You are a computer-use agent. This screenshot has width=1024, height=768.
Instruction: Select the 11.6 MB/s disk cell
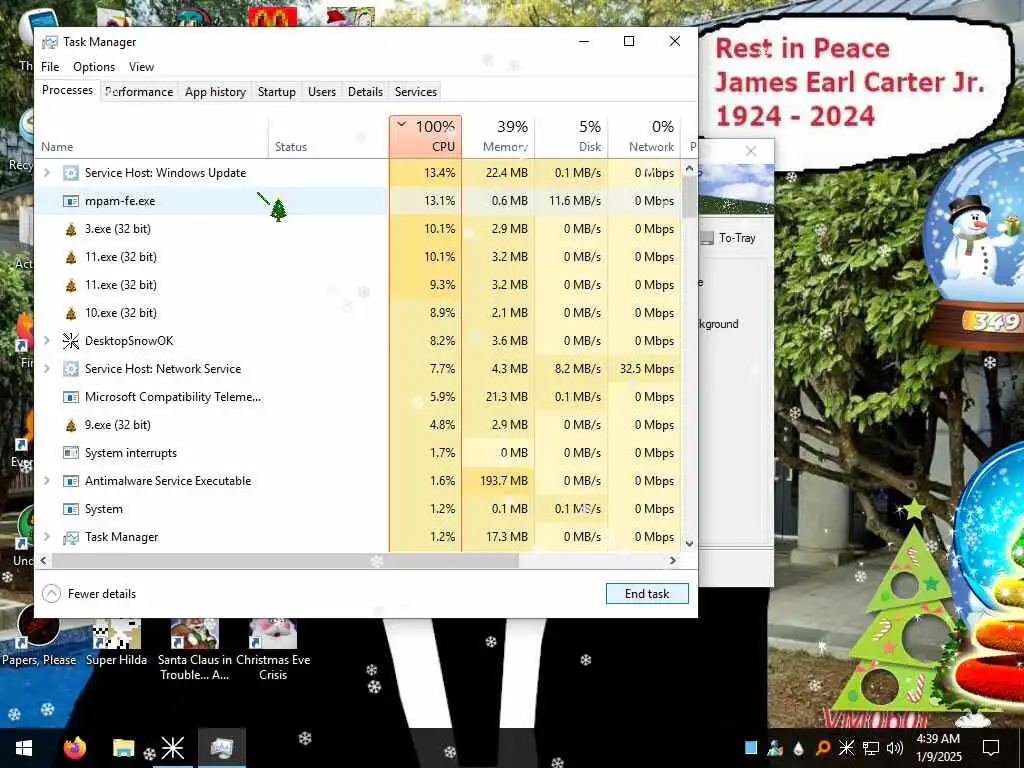571,201
